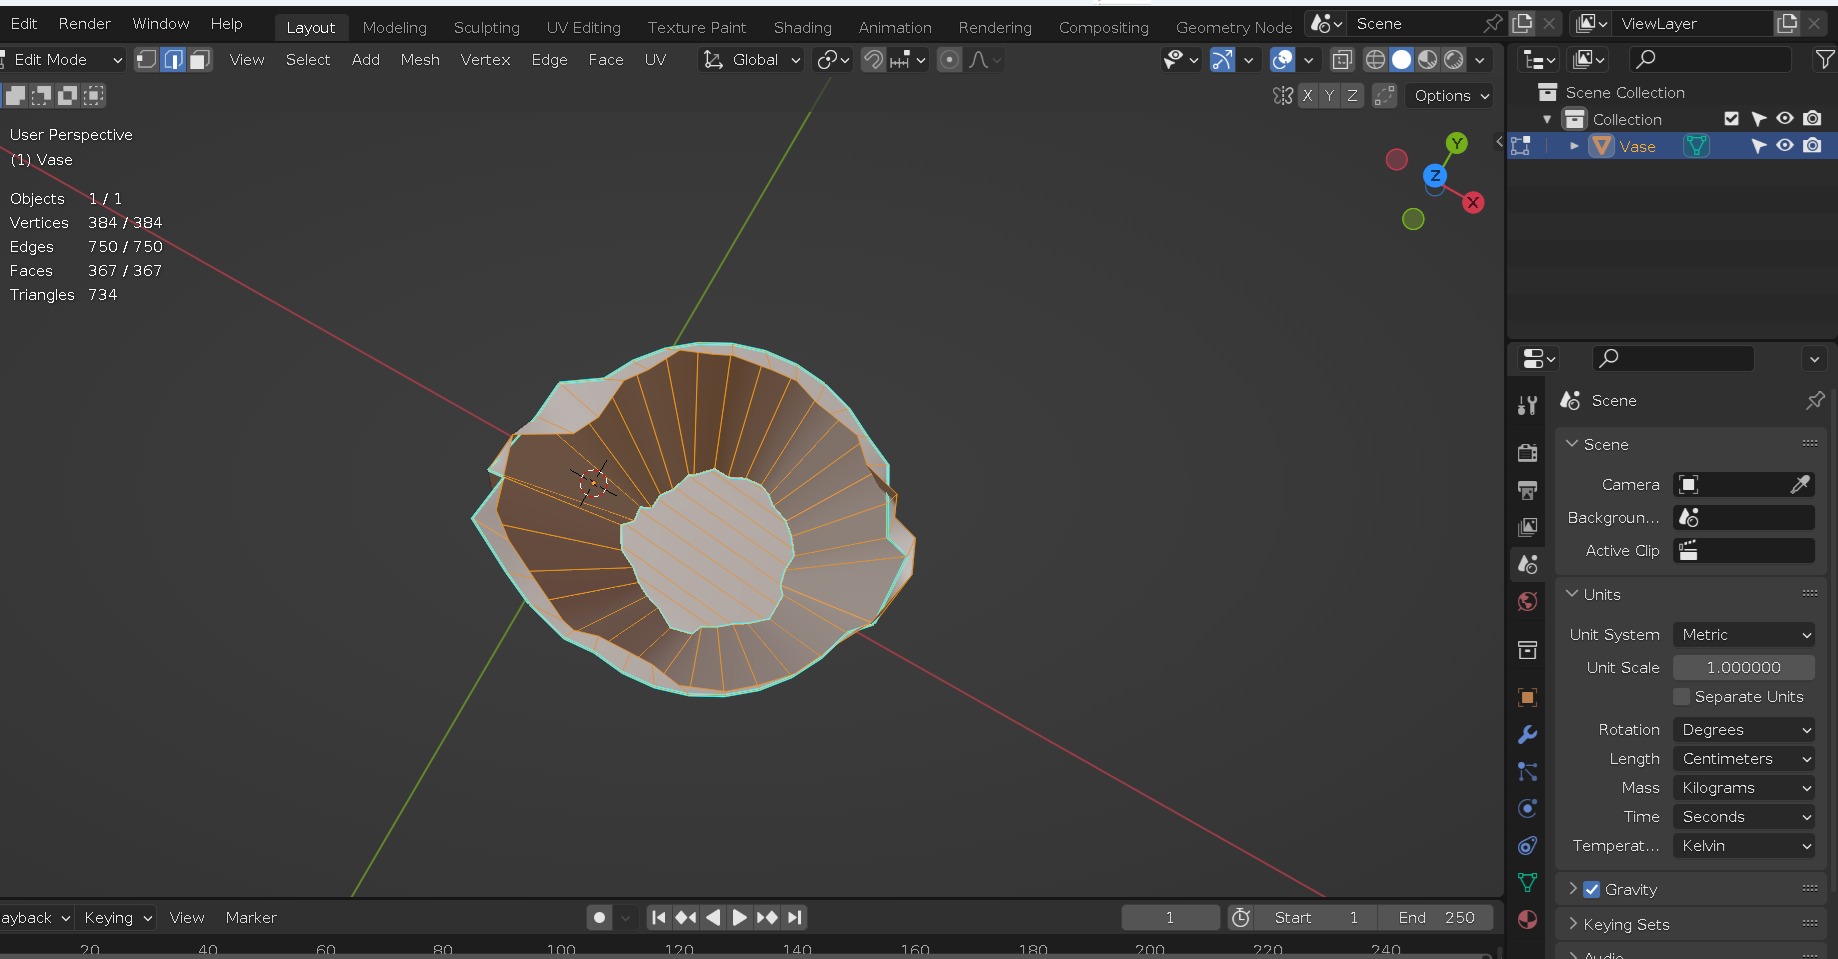
Task: Open the Physics properties tab
Action: pyautogui.click(x=1527, y=808)
